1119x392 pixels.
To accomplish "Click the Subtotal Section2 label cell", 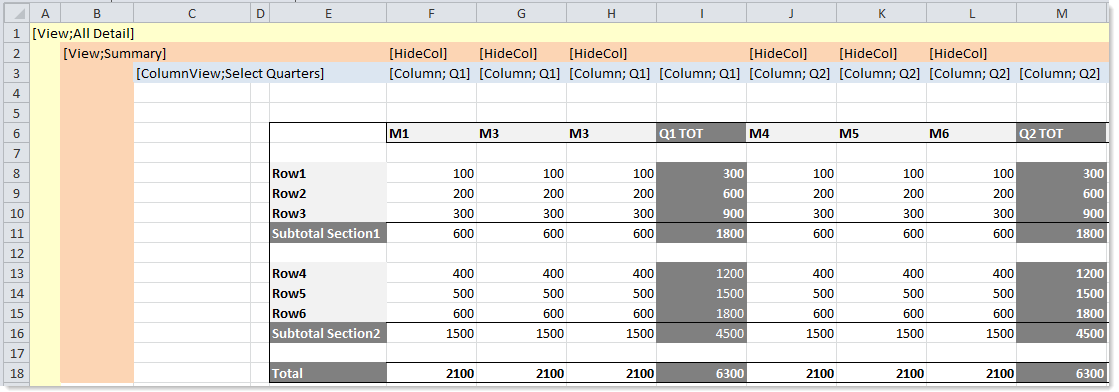I will tap(328, 333).
